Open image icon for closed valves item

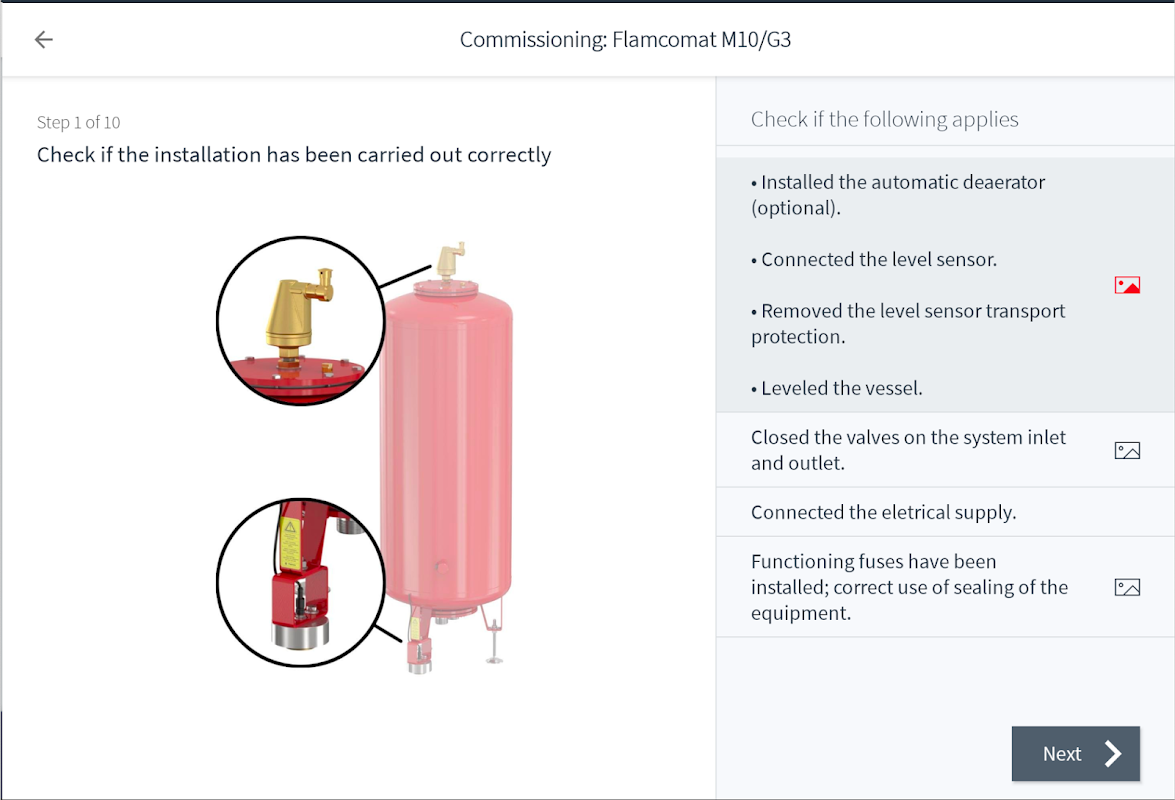(1127, 451)
